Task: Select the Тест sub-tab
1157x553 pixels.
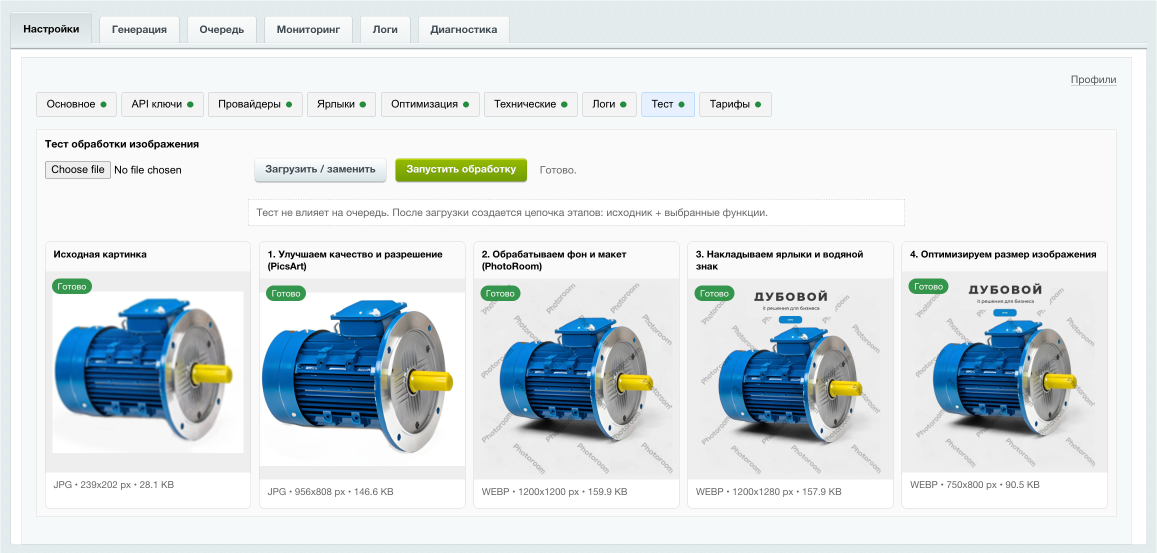Action: pyautogui.click(x=668, y=104)
